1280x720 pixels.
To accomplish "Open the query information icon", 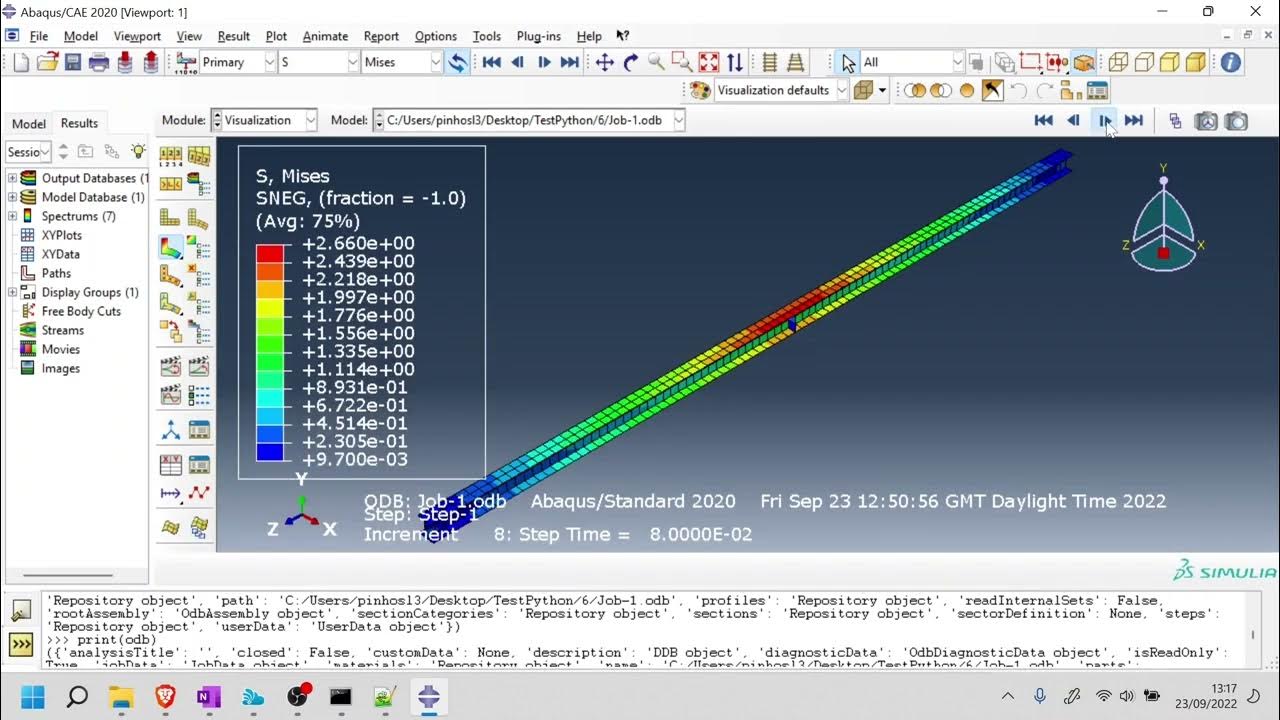I will click(1231, 62).
